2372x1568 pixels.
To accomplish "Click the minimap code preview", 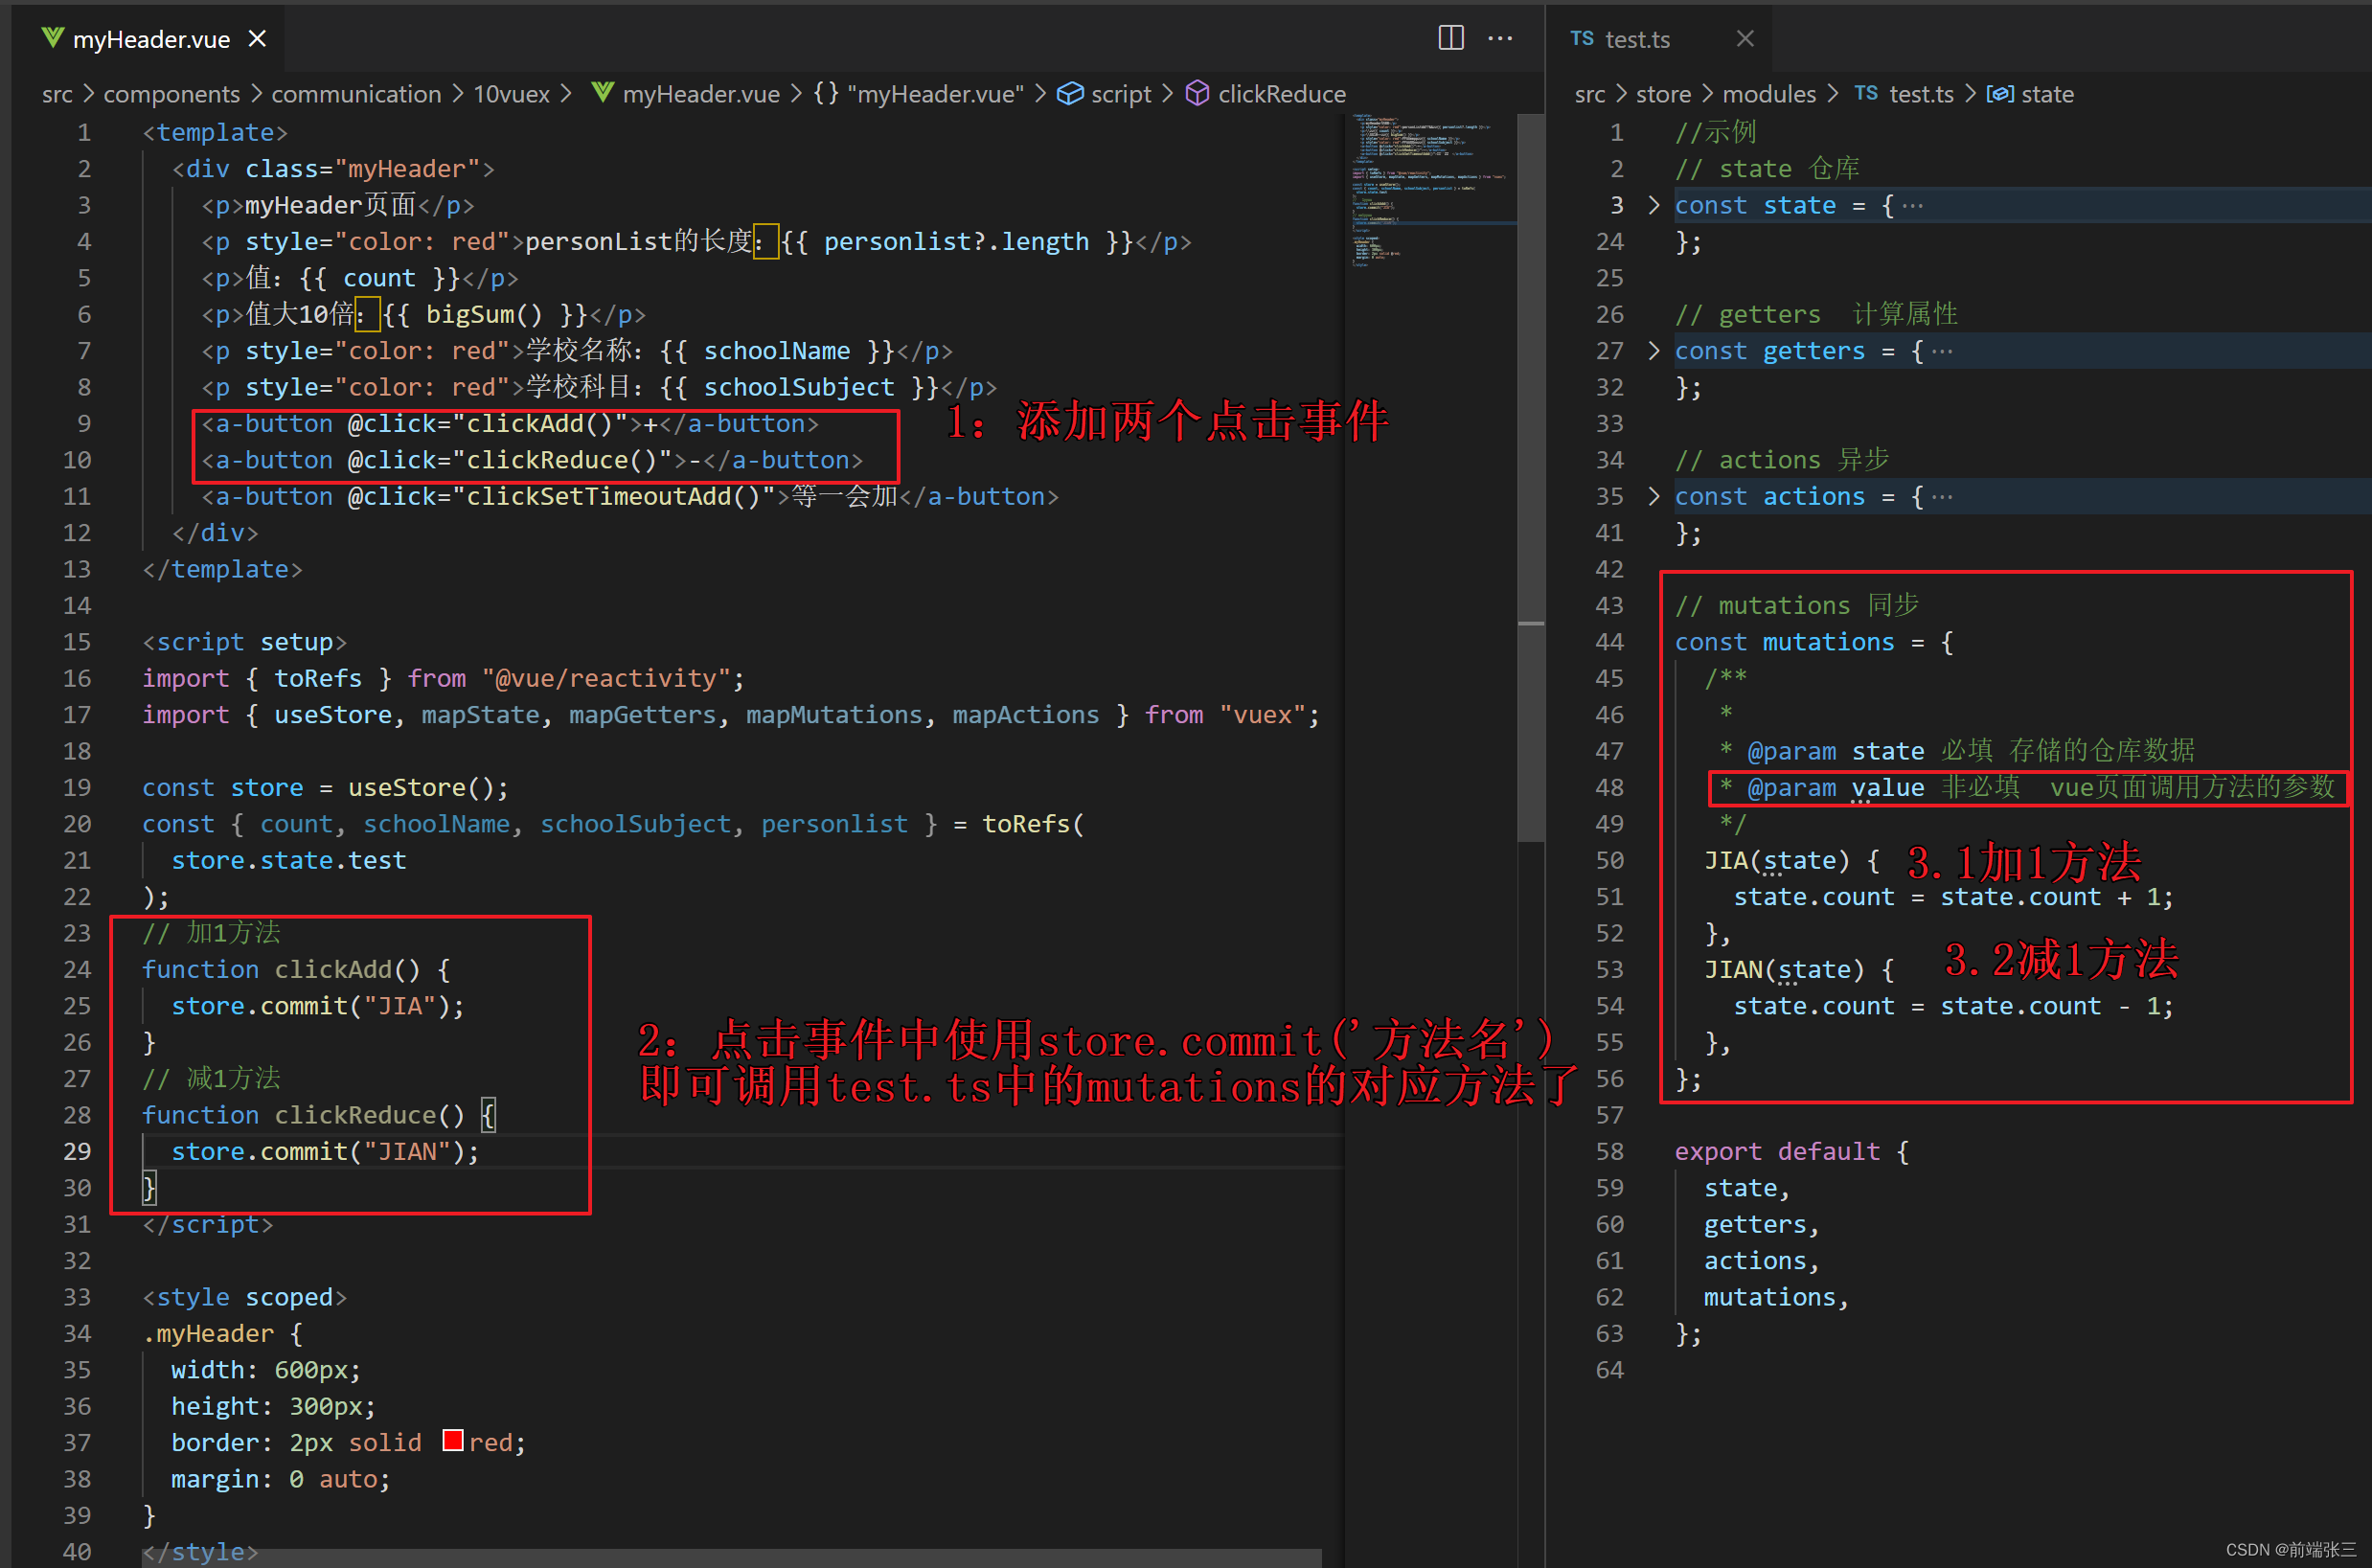I will click(x=1429, y=190).
